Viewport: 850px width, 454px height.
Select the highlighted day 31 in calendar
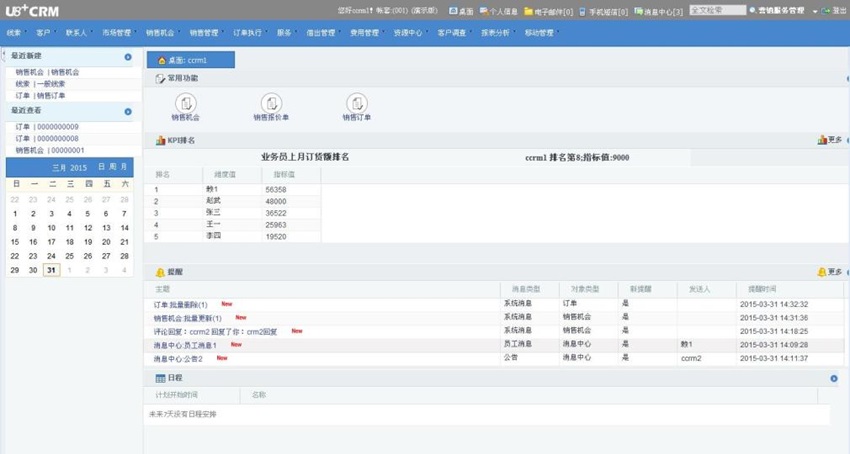51,270
